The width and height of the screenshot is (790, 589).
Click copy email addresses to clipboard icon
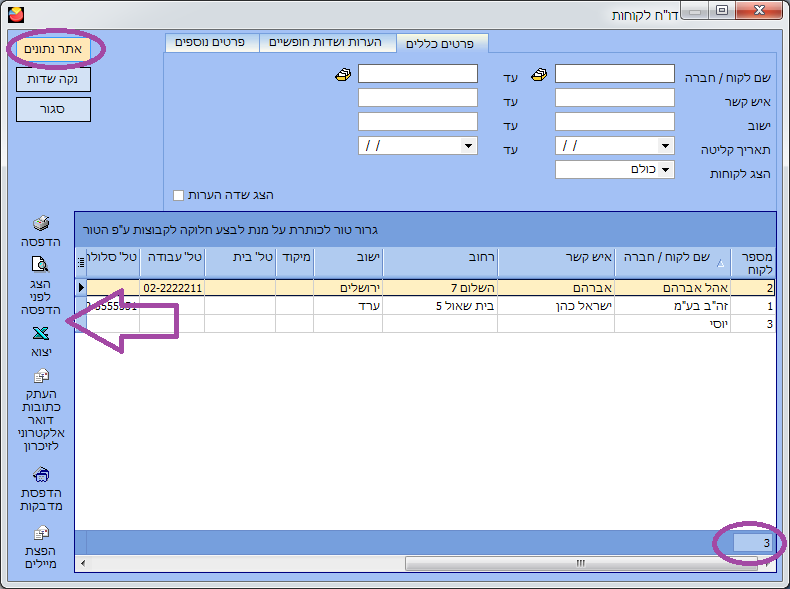pyautogui.click(x=41, y=377)
